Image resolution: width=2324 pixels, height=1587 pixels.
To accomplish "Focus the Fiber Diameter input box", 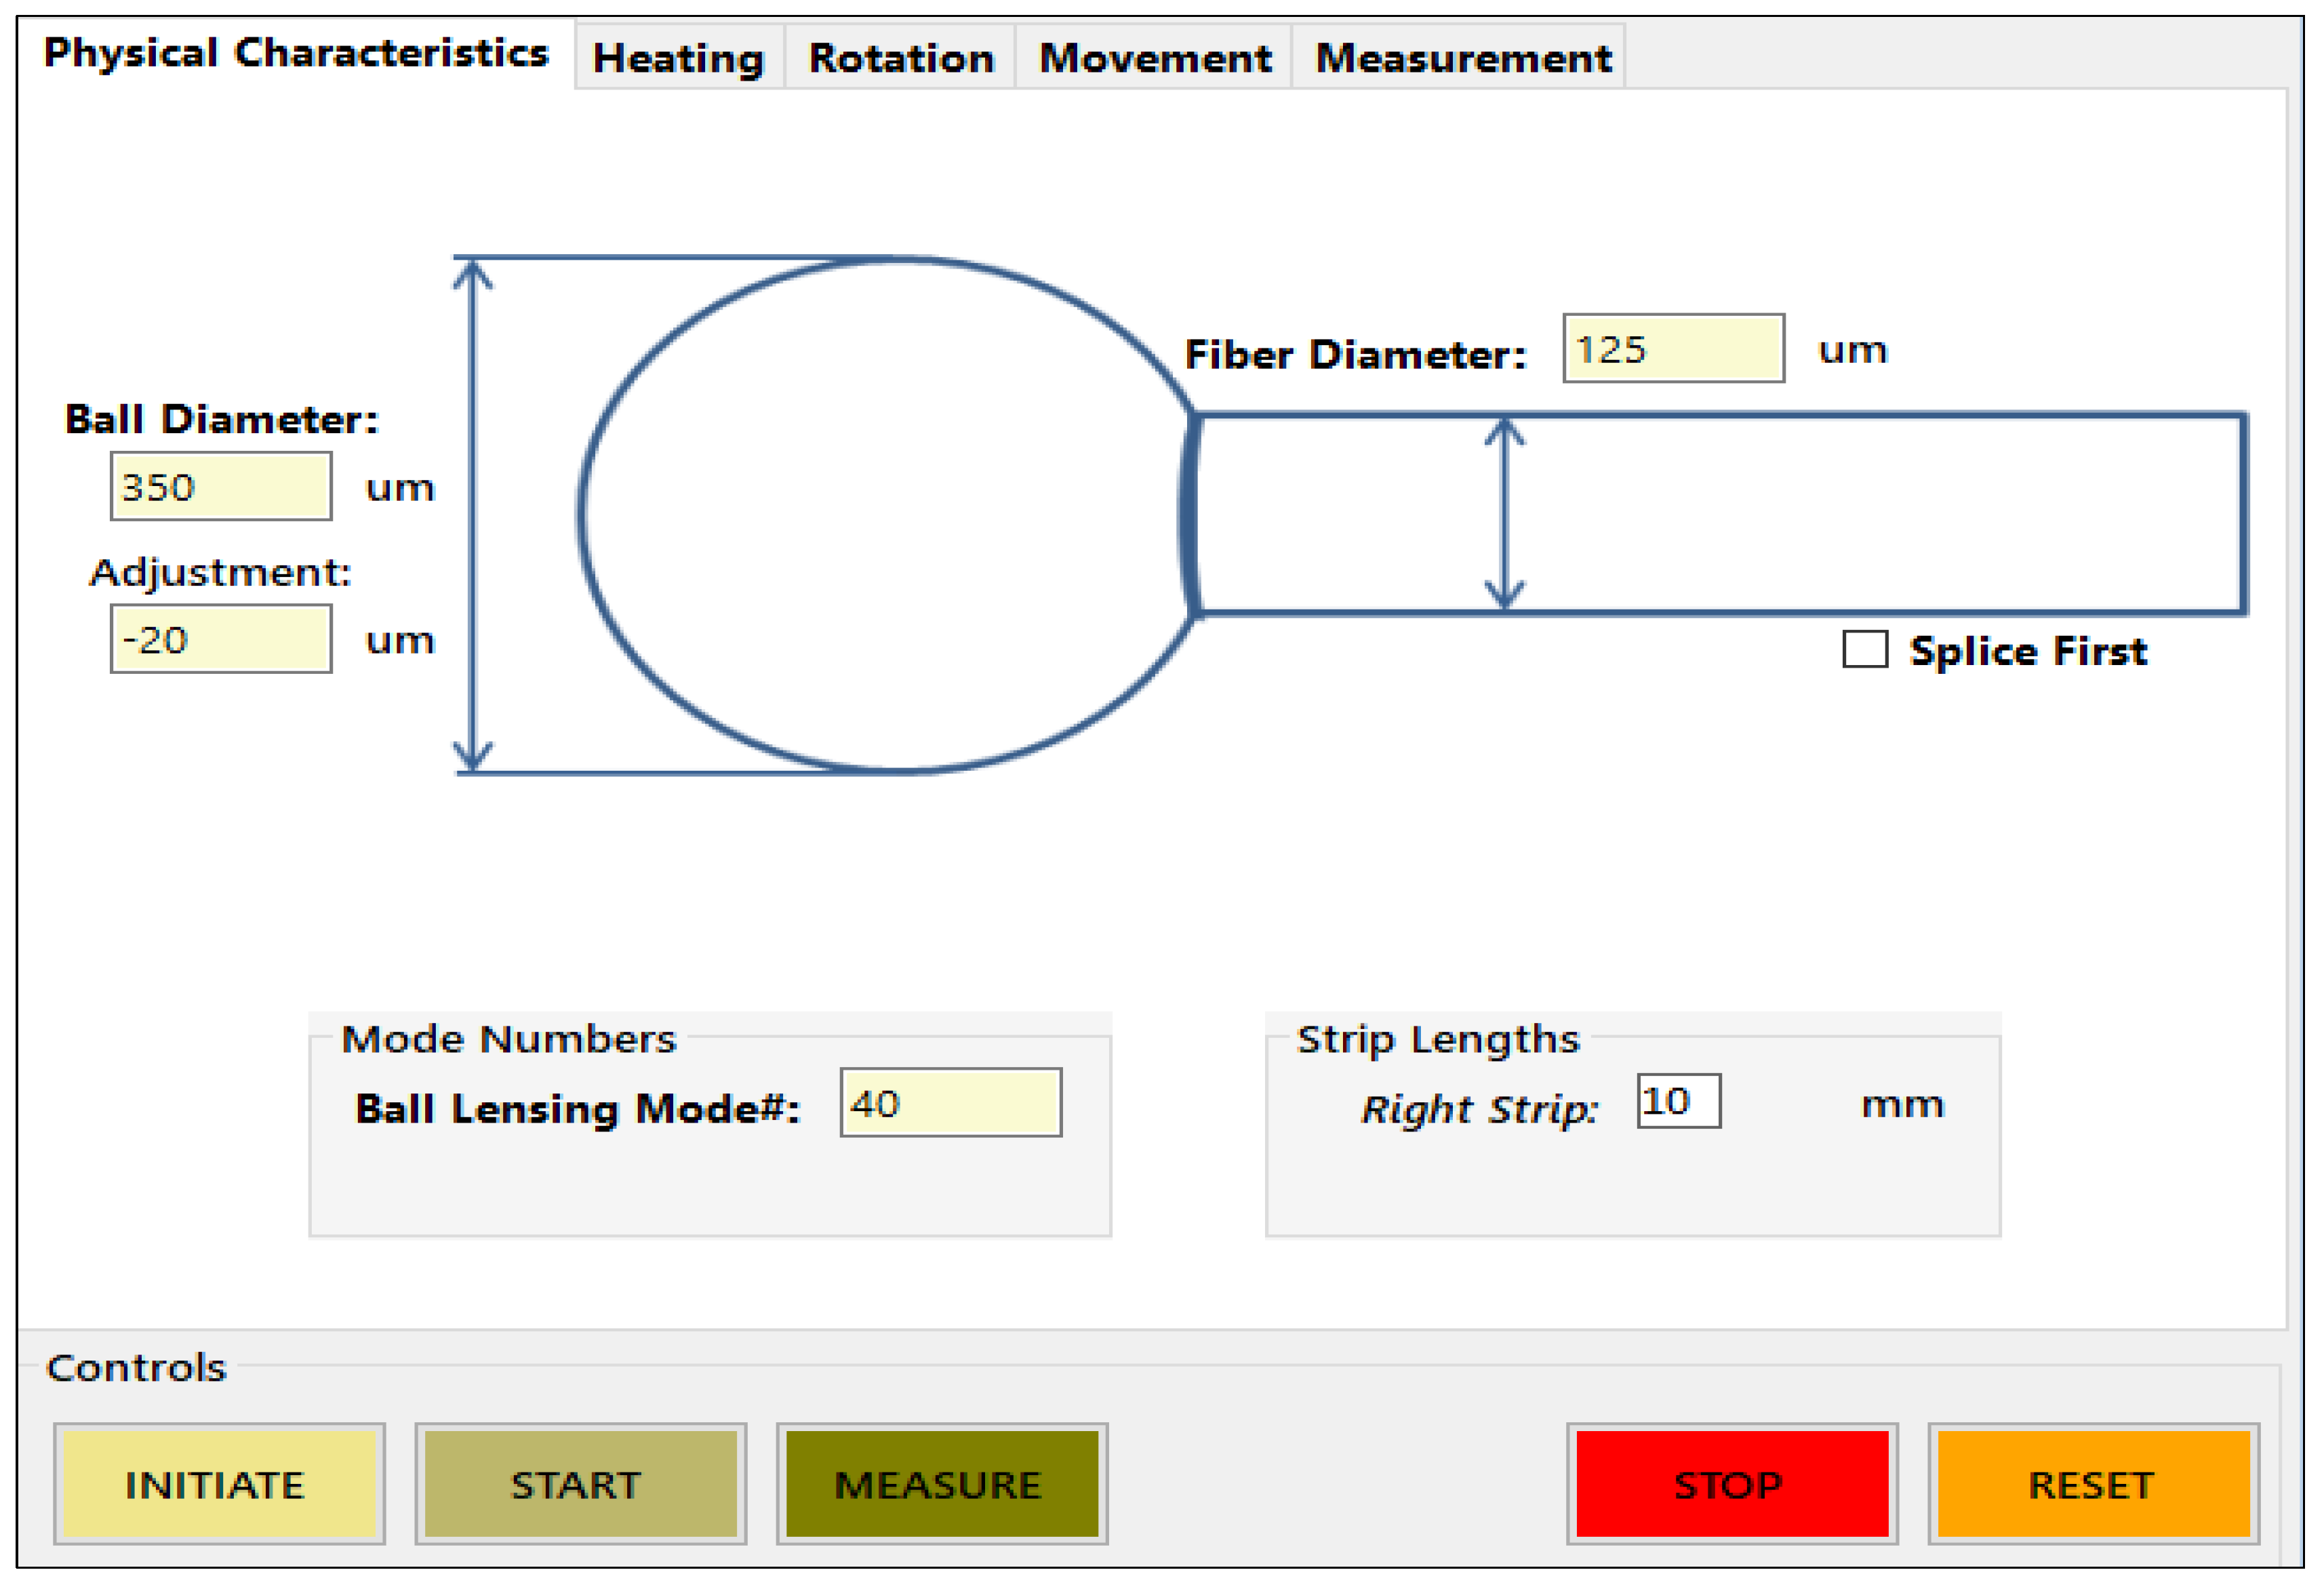I will click(x=1673, y=349).
